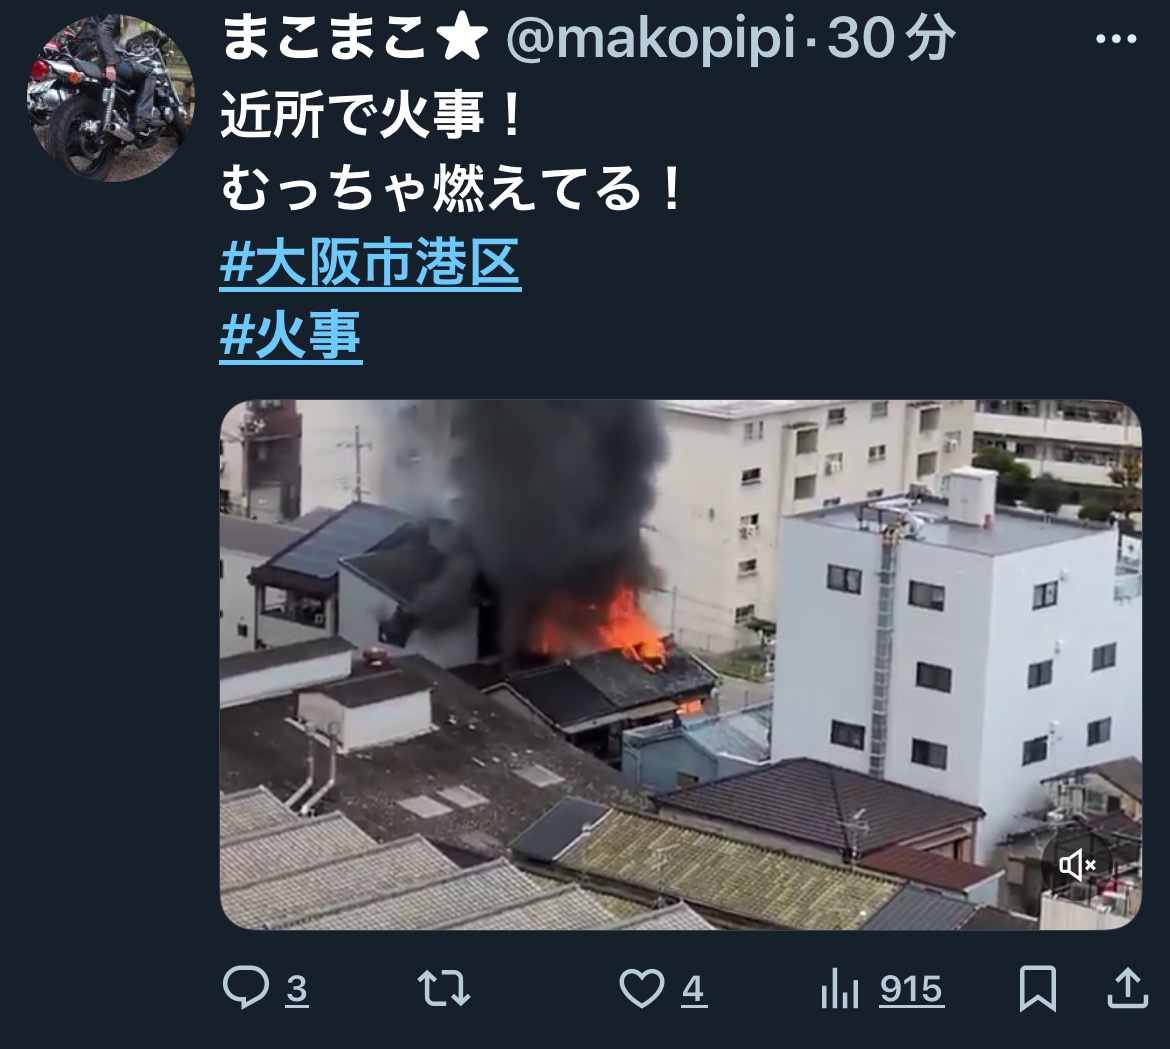Open the #大阪市港区 hashtag link
Image resolution: width=1170 pixels, height=1049 pixels.
coord(370,263)
